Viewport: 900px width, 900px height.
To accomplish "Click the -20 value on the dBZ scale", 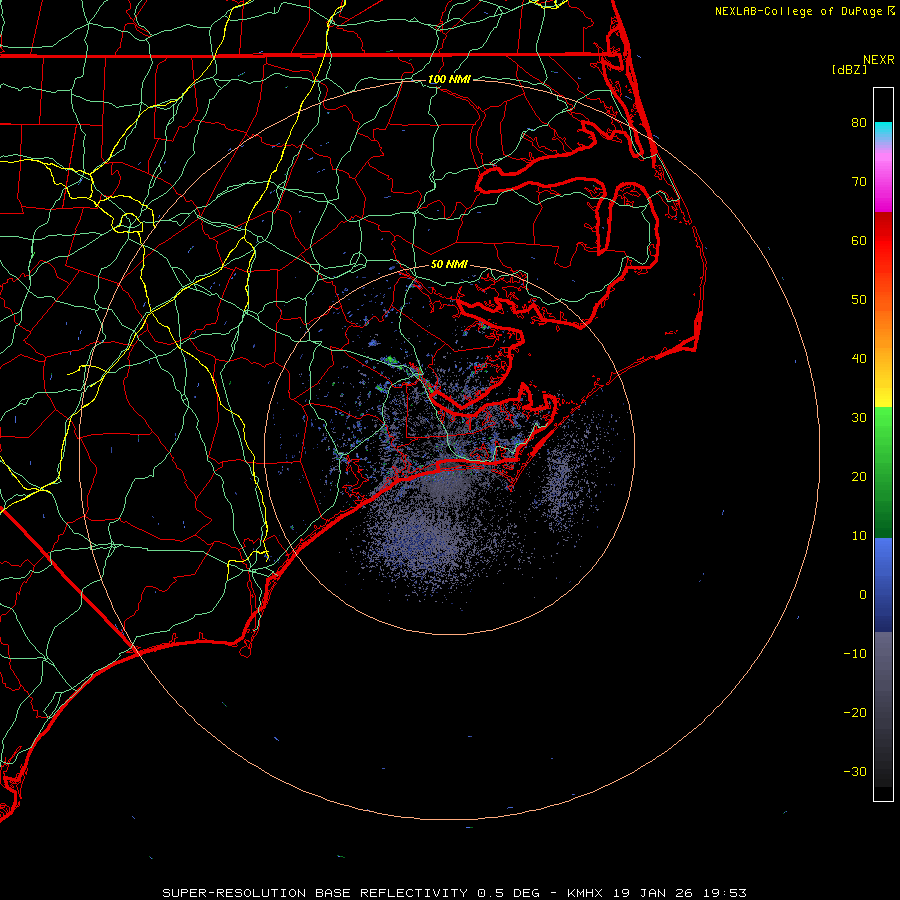I will 855,713.
